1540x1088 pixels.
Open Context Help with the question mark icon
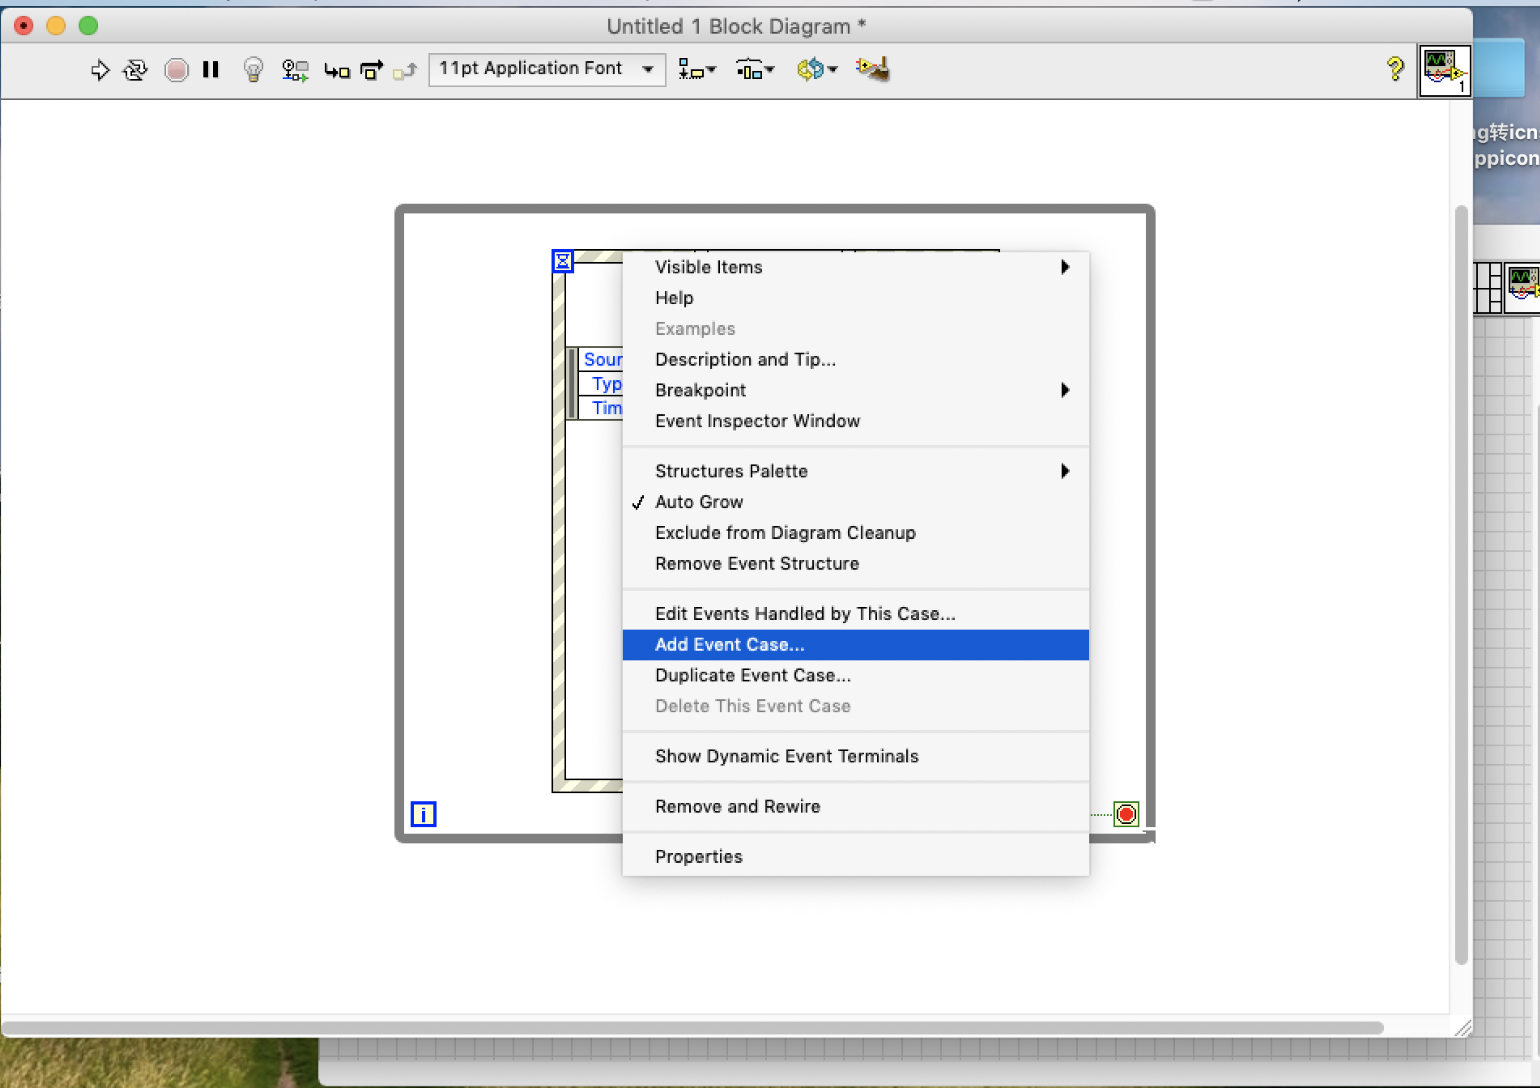[x=1395, y=69]
